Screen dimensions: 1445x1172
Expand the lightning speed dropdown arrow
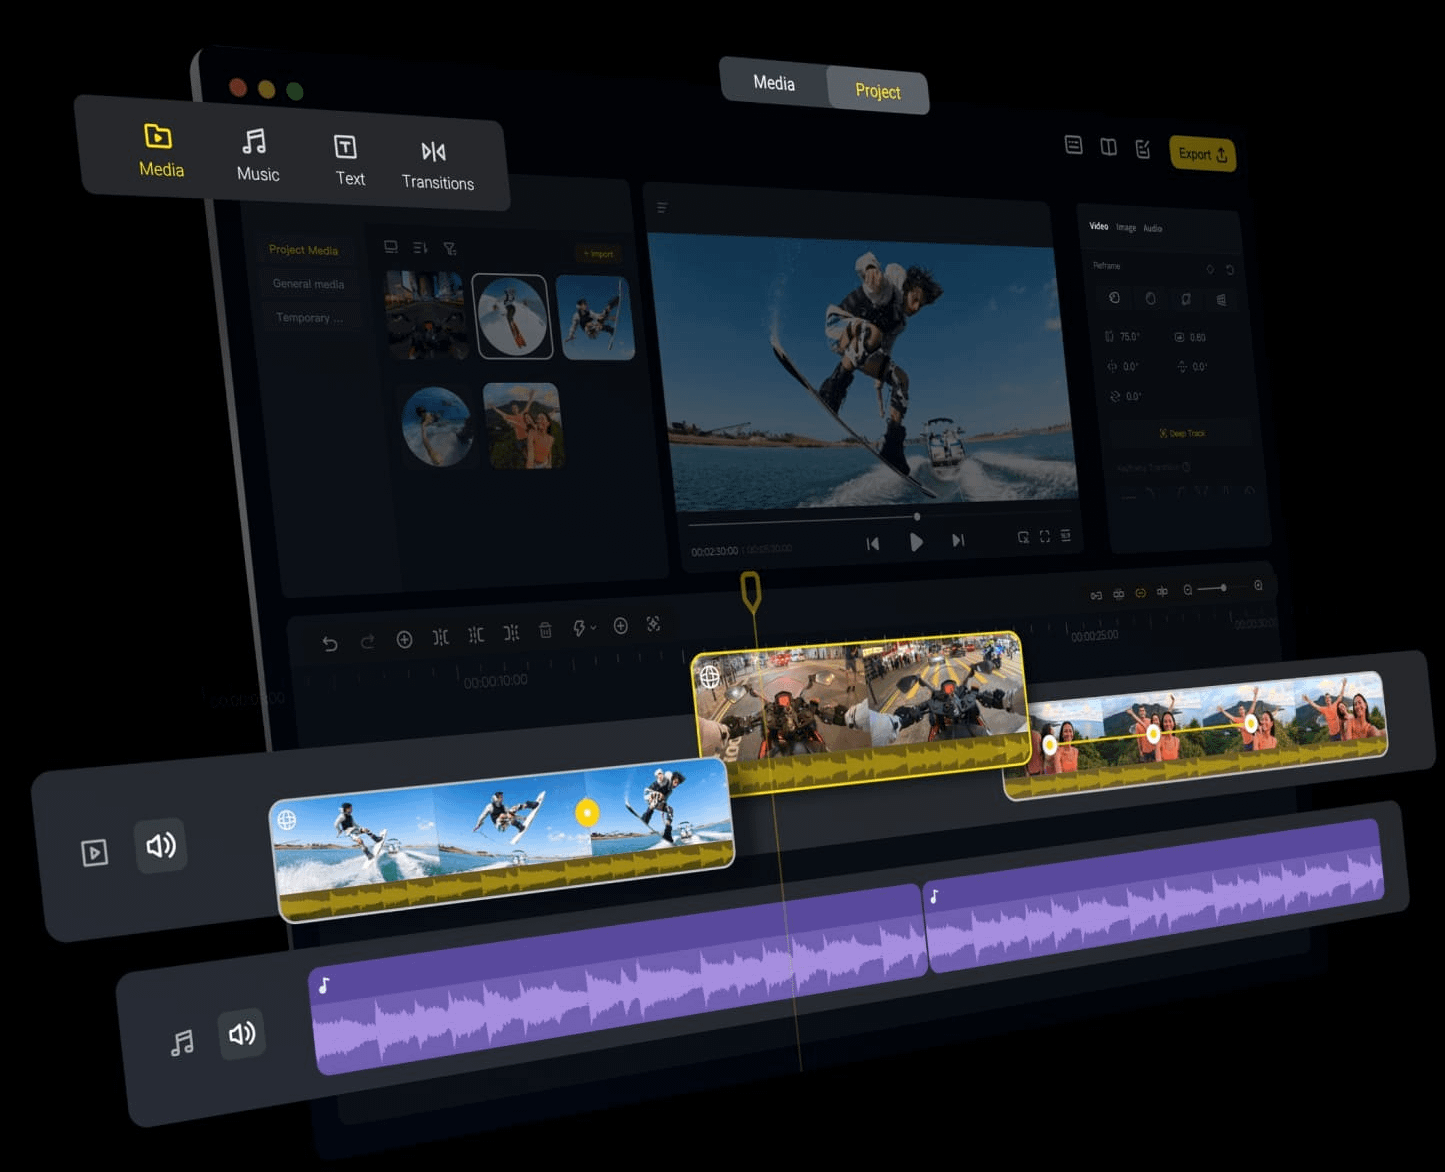tap(593, 628)
